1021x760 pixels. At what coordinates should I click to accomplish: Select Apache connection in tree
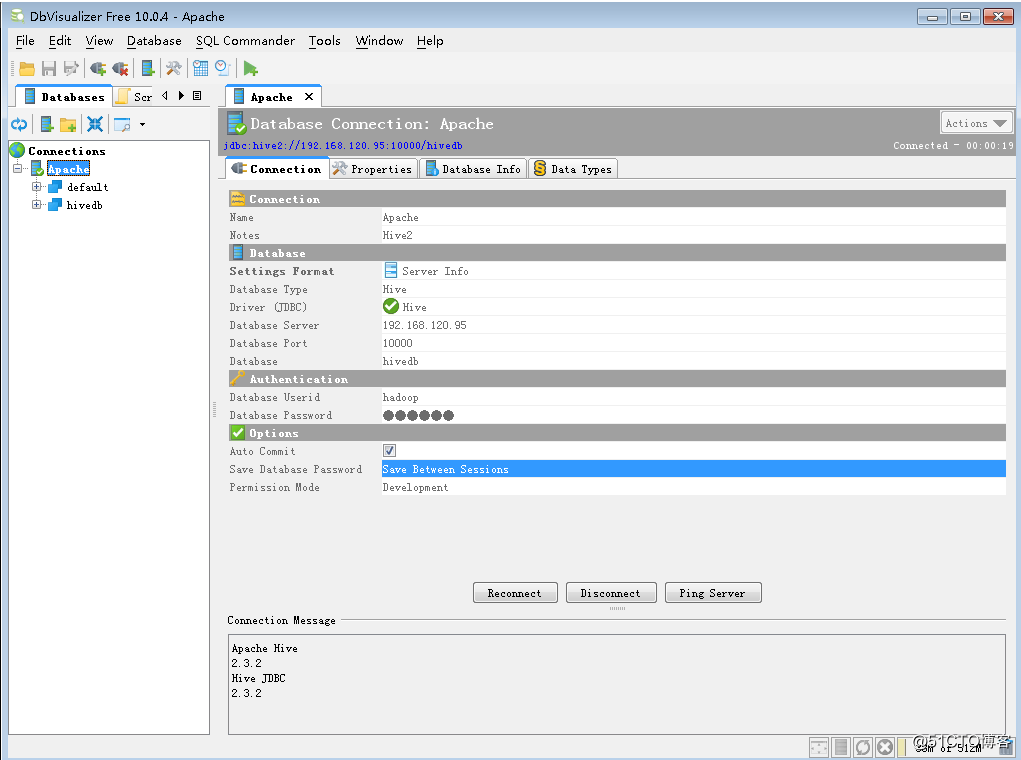tap(68, 169)
